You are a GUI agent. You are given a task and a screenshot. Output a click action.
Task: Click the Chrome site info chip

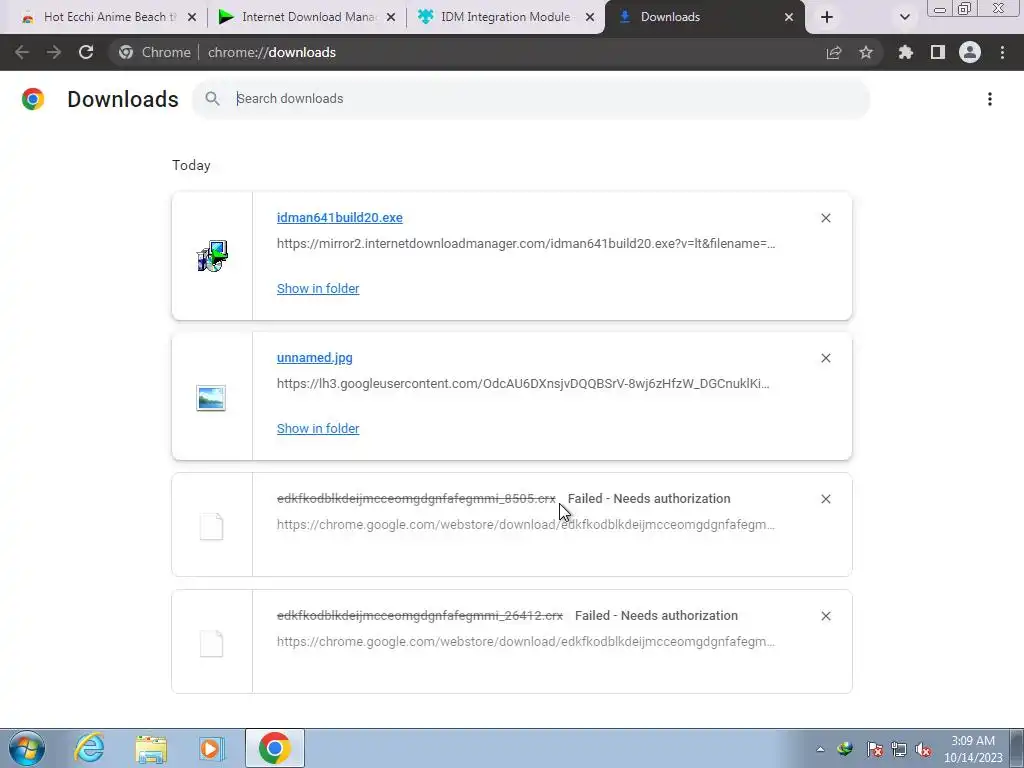(155, 52)
